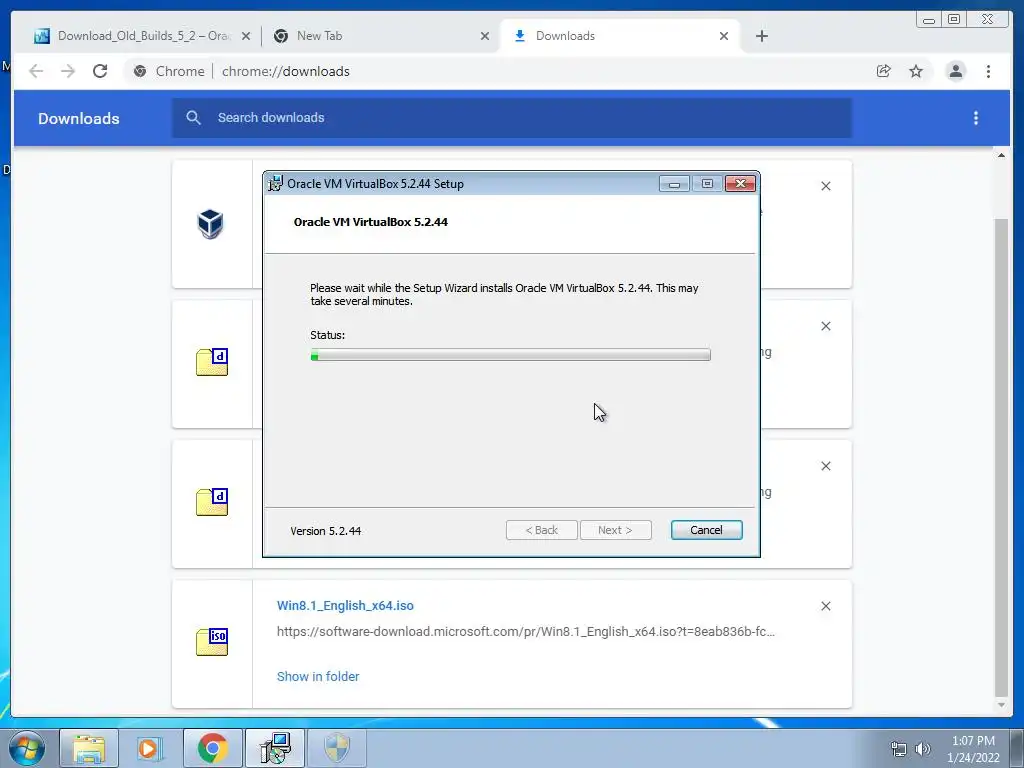Viewport: 1024px width, 768px height.
Task: Bookmark this page with the star
Action: tap(916, 71)
